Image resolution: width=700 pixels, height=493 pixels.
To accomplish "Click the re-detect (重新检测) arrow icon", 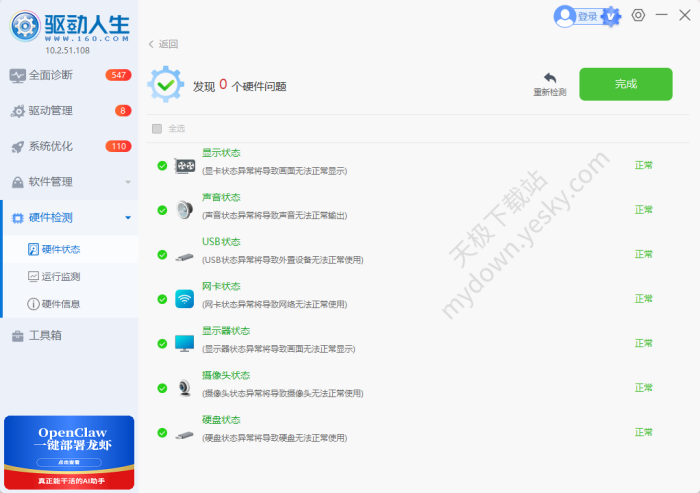I will coord(549,78).
